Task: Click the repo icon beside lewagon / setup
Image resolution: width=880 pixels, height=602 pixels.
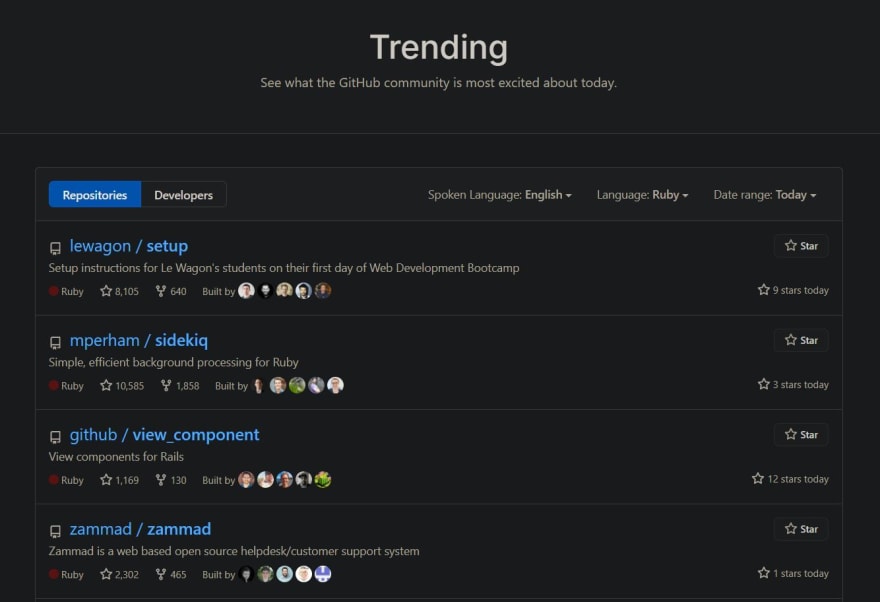Action: (x=55, y=248)
